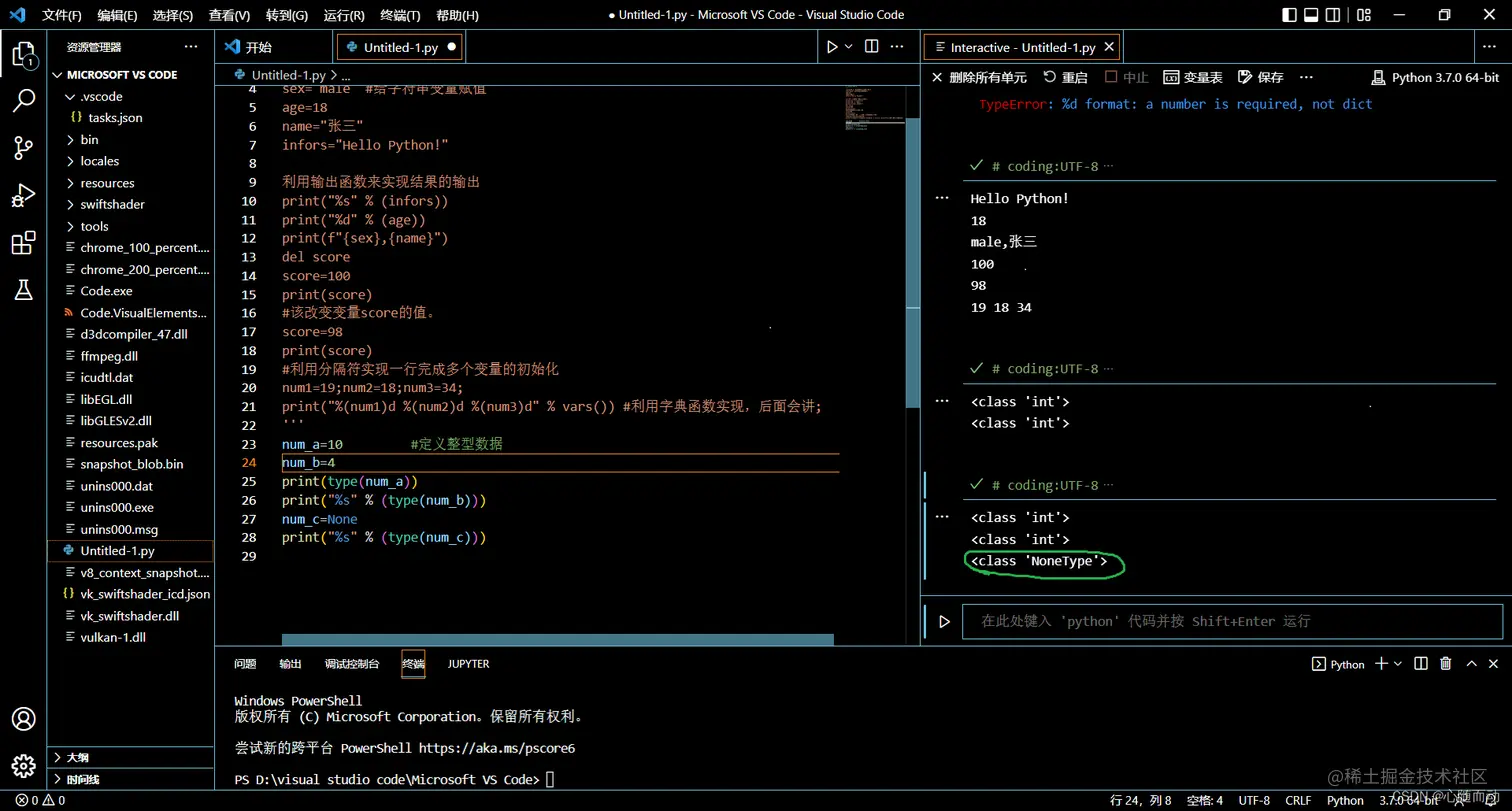Click the code minimap overview
The height and width of the screenshot is (811, 1512).
[874, 109]
